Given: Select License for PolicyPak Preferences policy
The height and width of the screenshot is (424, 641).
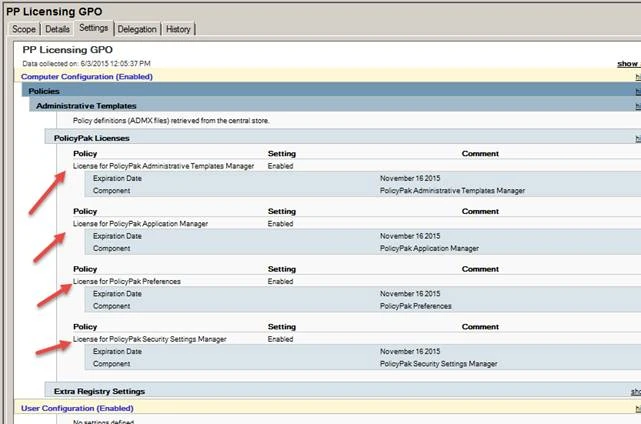Looking at the screenshot, I should (x=126, y=281).
